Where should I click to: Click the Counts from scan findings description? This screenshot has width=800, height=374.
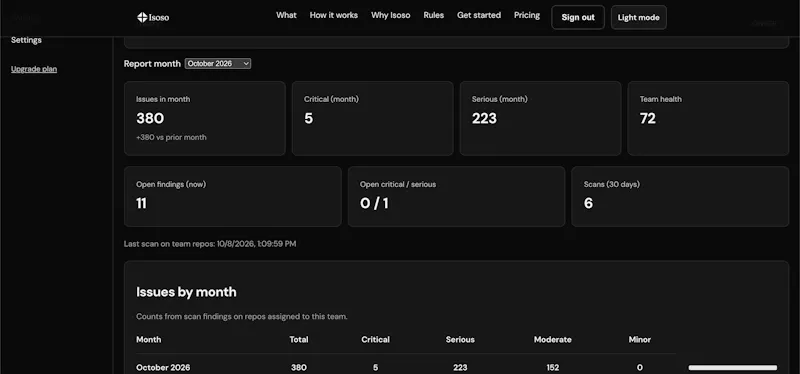coord(242,316)
